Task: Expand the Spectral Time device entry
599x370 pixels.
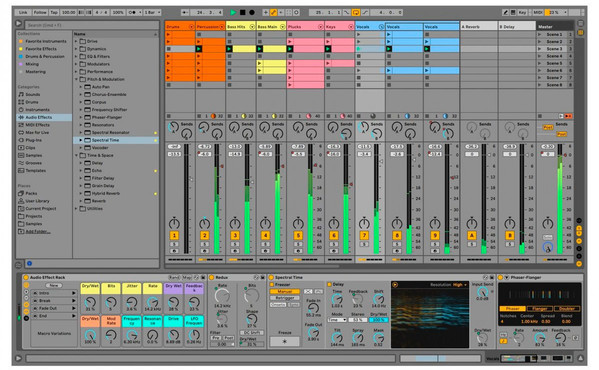Action: pos(81,140)
